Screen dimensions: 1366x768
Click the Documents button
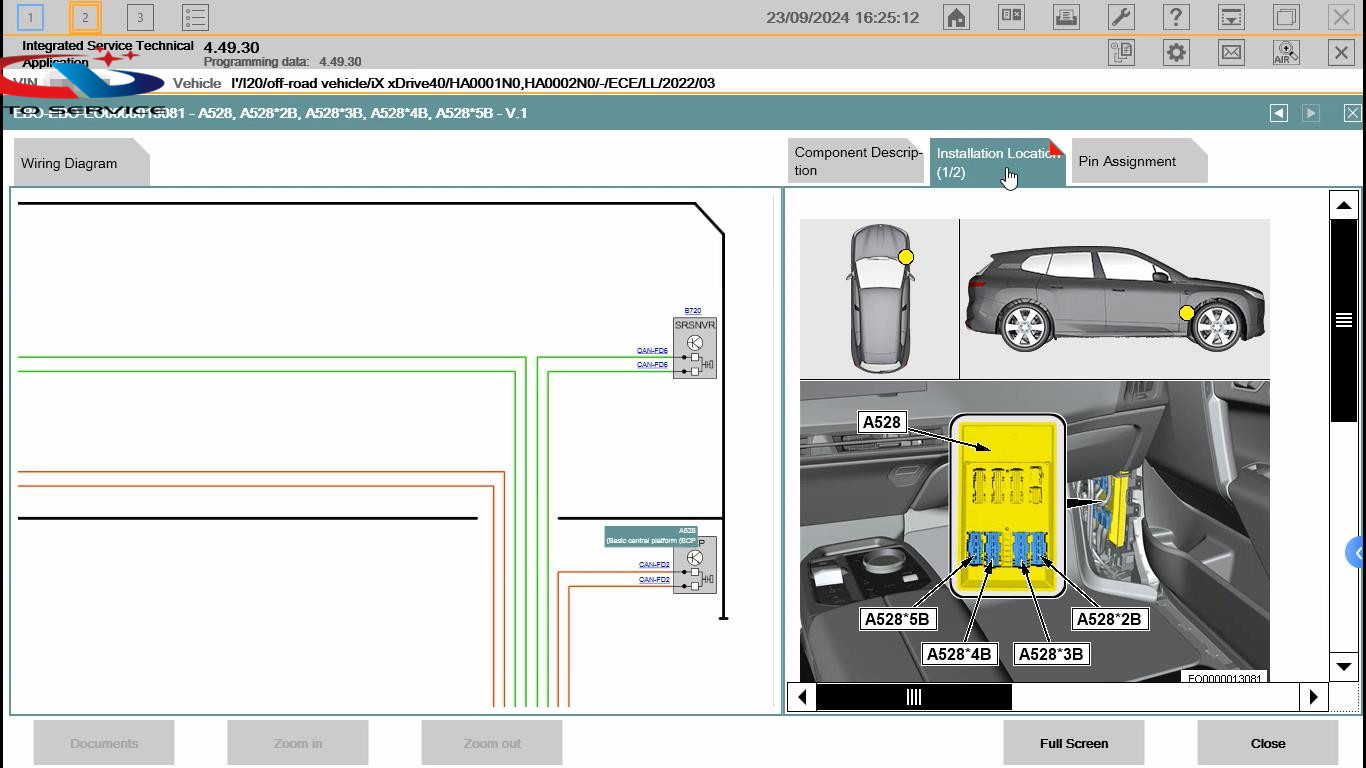tap(104, 743)
